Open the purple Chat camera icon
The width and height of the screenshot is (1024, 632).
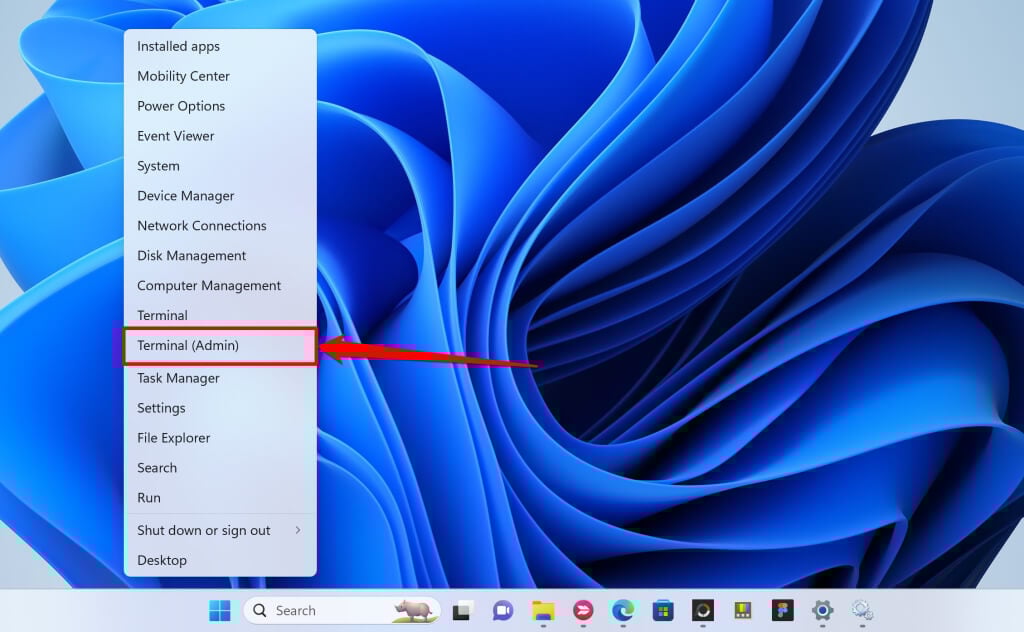(503, 610)
